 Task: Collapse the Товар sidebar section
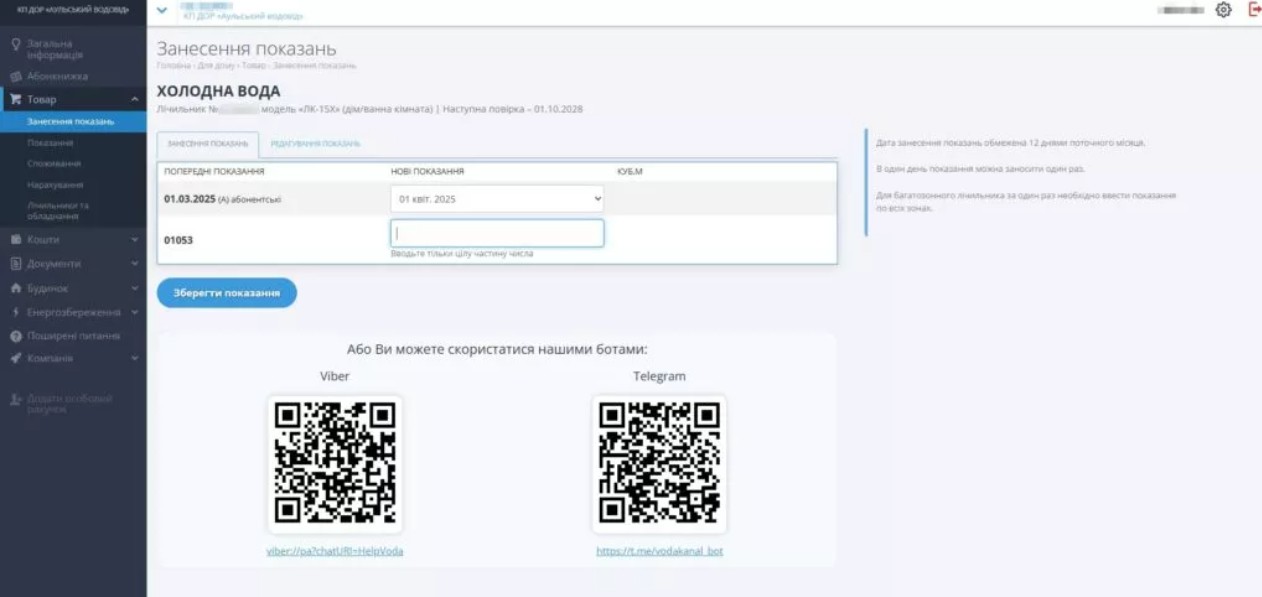click(134, 99)
